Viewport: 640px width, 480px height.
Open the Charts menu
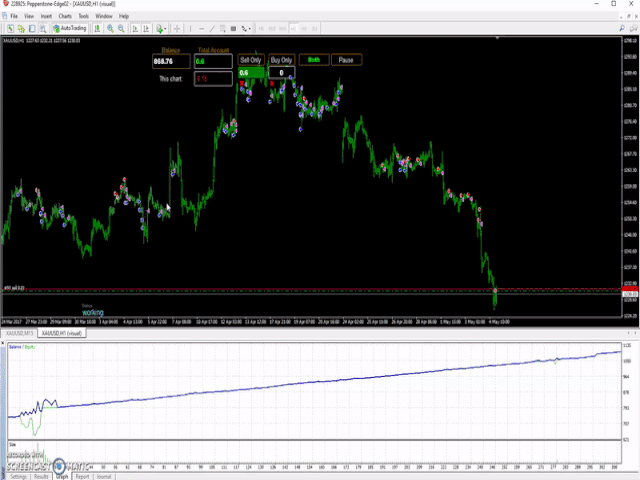tap(65, 16)
